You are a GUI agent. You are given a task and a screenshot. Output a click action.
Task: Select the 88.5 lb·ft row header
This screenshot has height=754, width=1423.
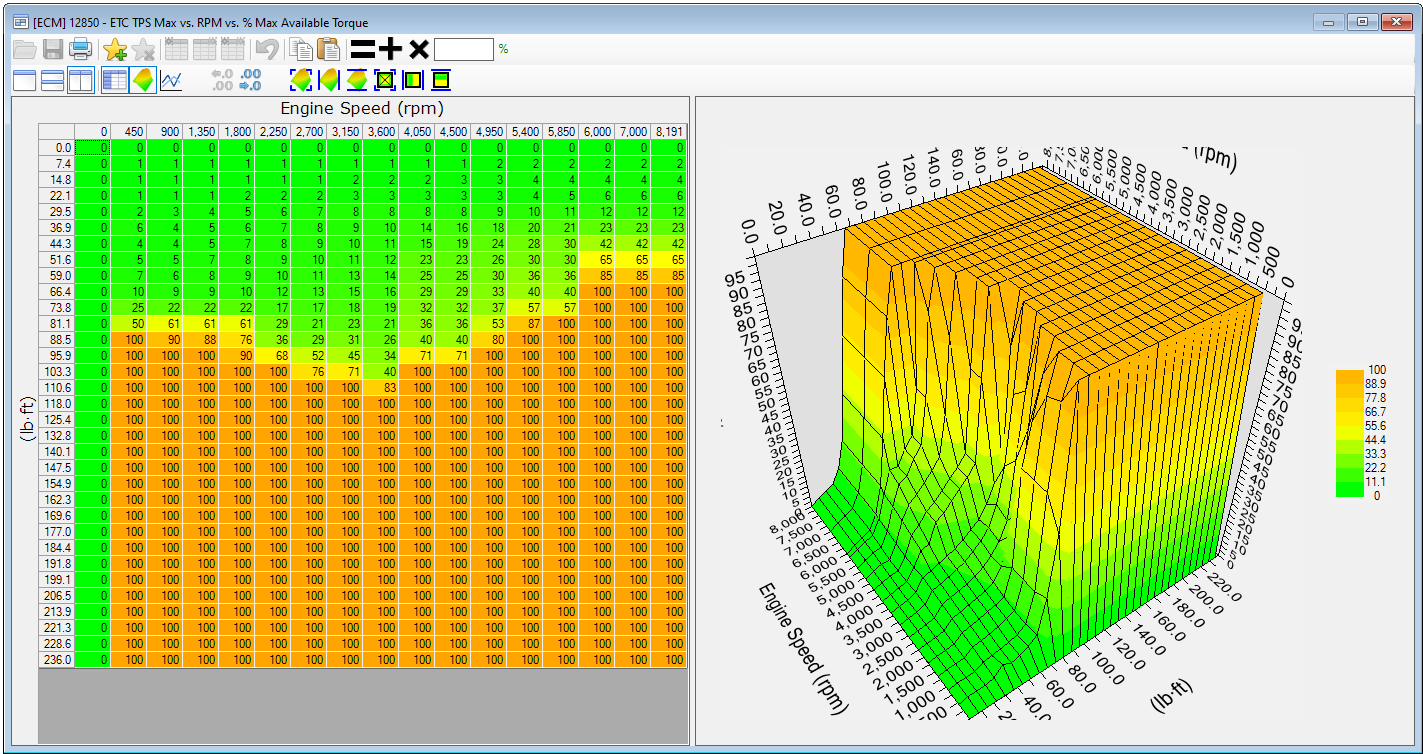(x=56, y=340)
